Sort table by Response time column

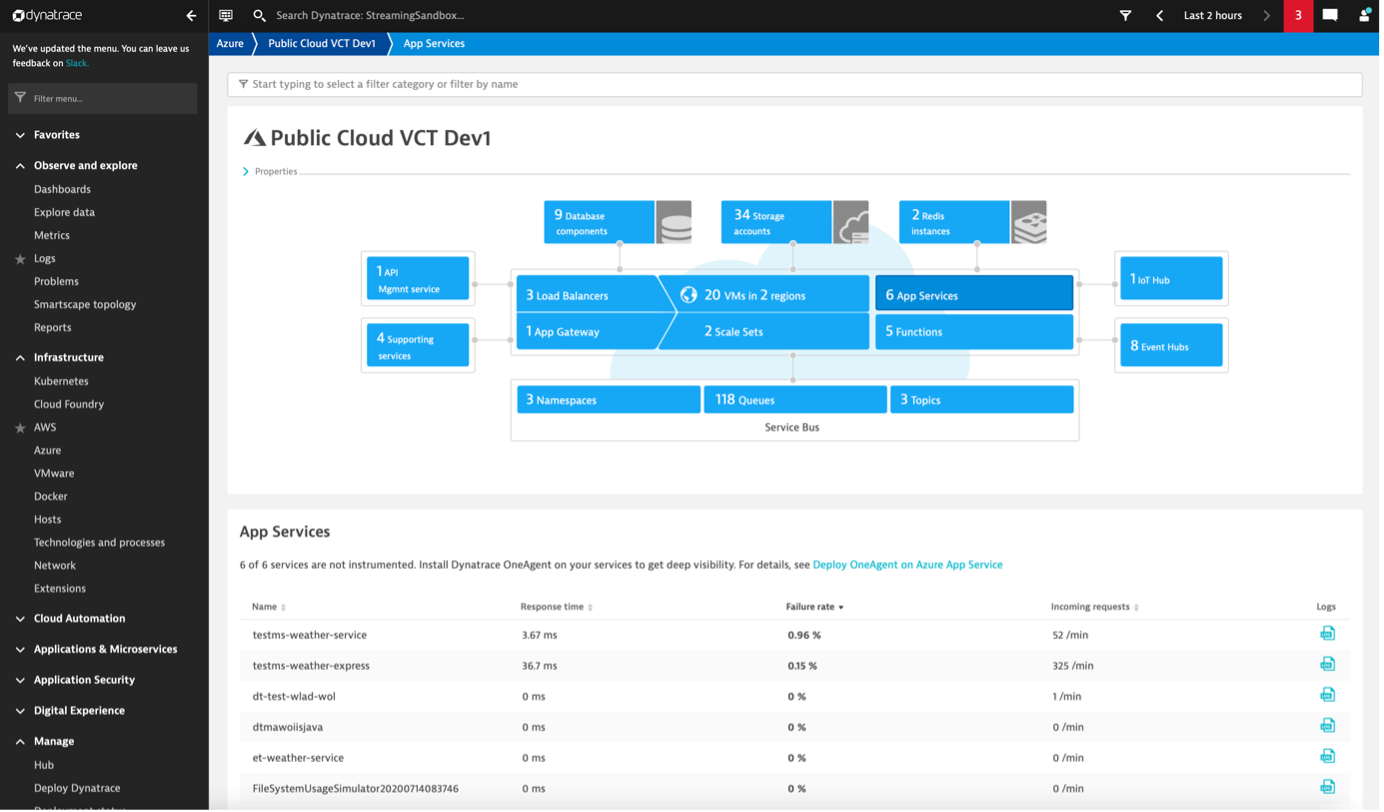(x=556, y=607)
